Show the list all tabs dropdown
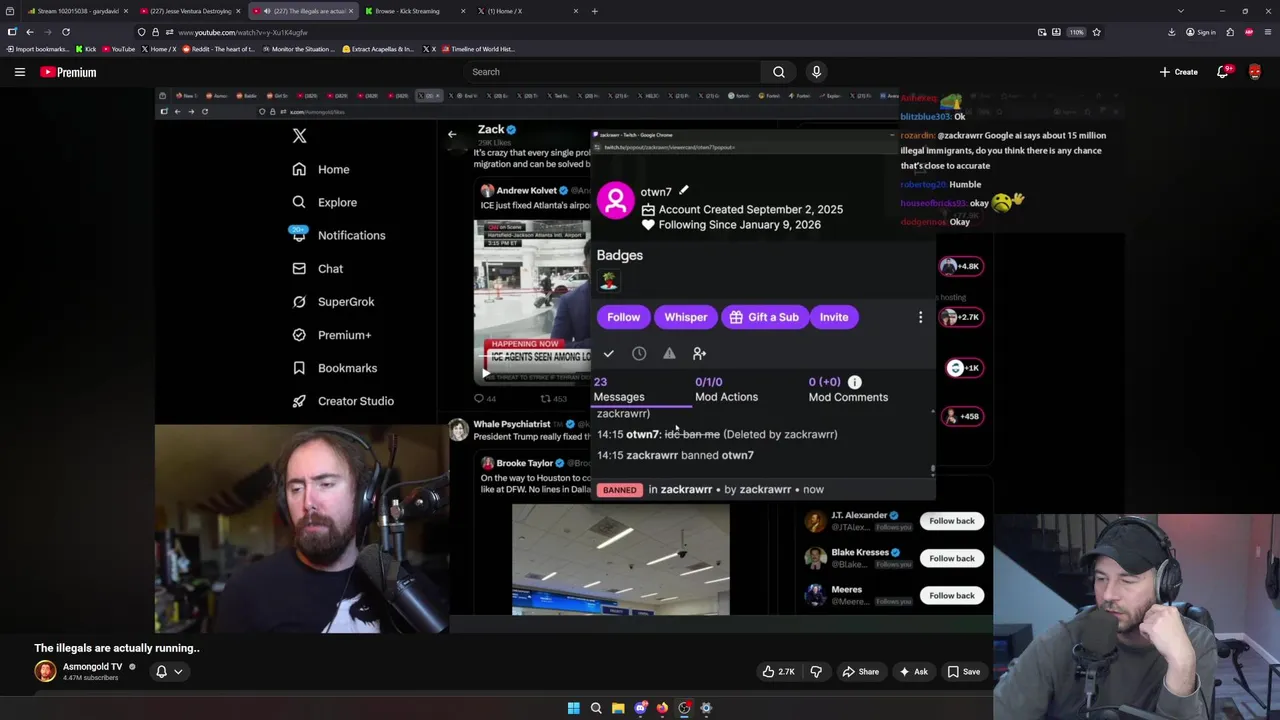 tap(1181, 11)
